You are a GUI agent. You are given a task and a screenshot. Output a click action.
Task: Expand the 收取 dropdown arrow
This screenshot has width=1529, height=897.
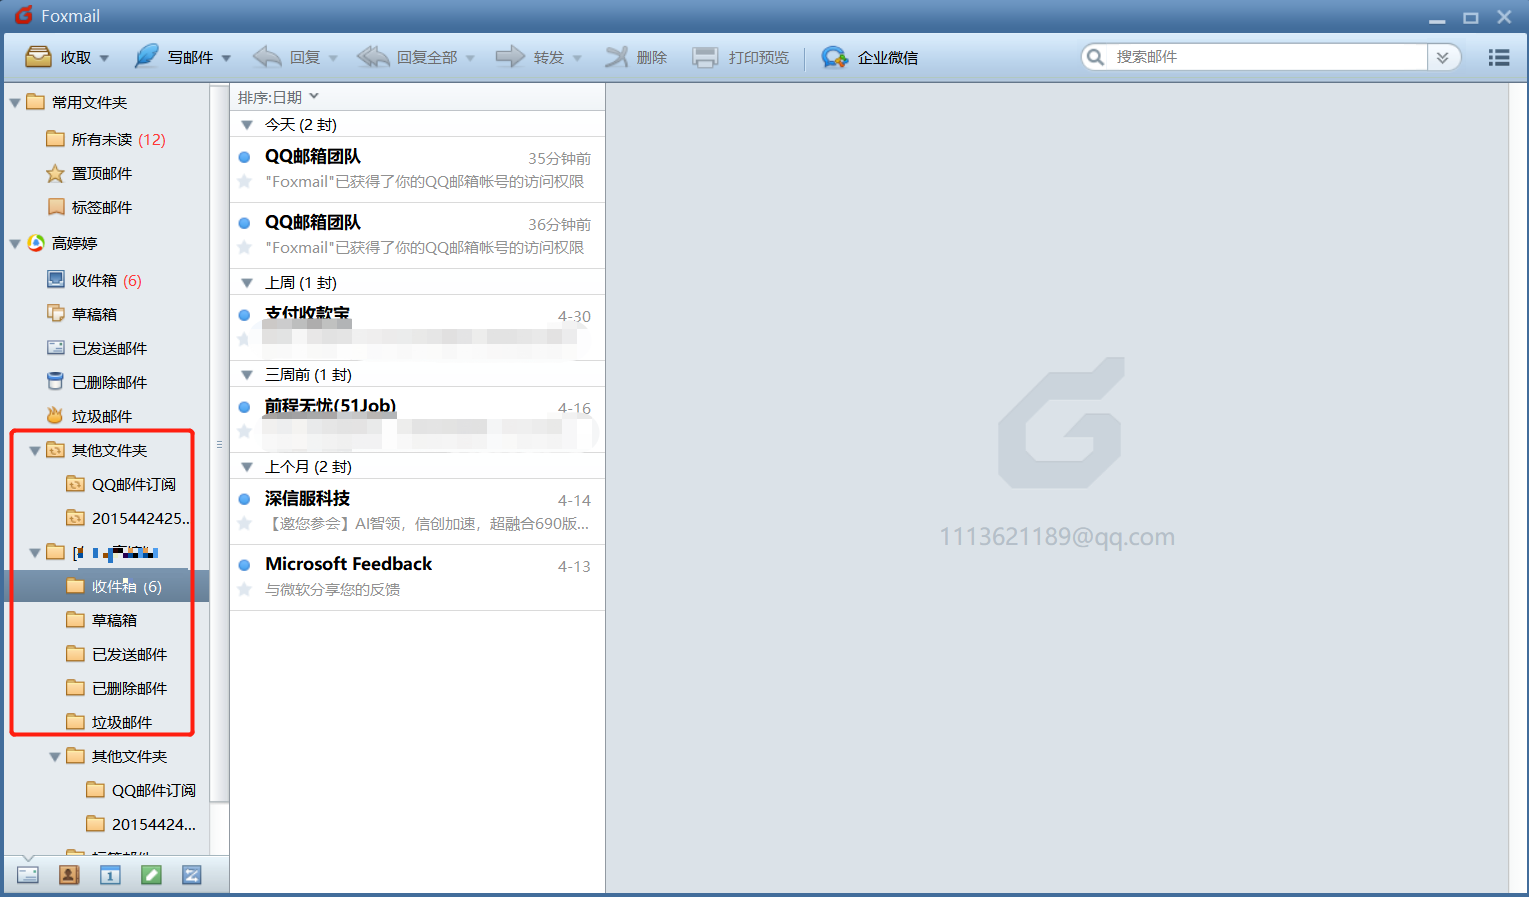tap(104, 59)
